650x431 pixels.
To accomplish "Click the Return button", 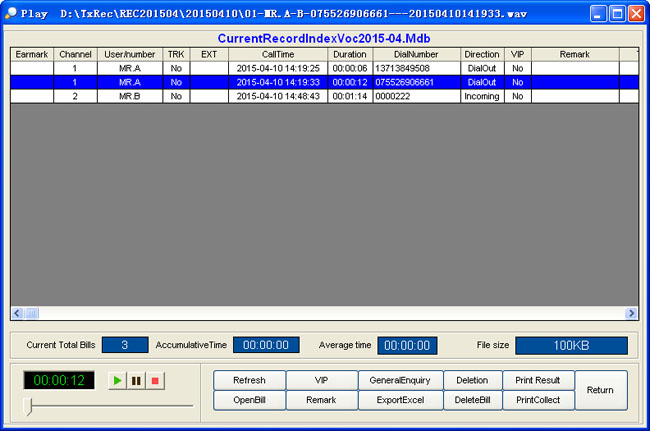I will 600,390.
